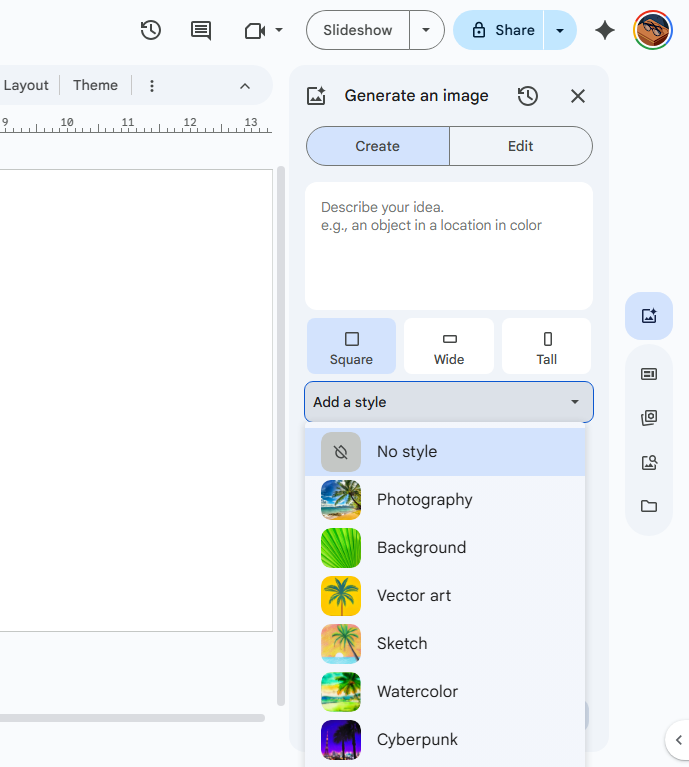
Task: Select the Wide aspect ratio
Action: click(449, 346)
